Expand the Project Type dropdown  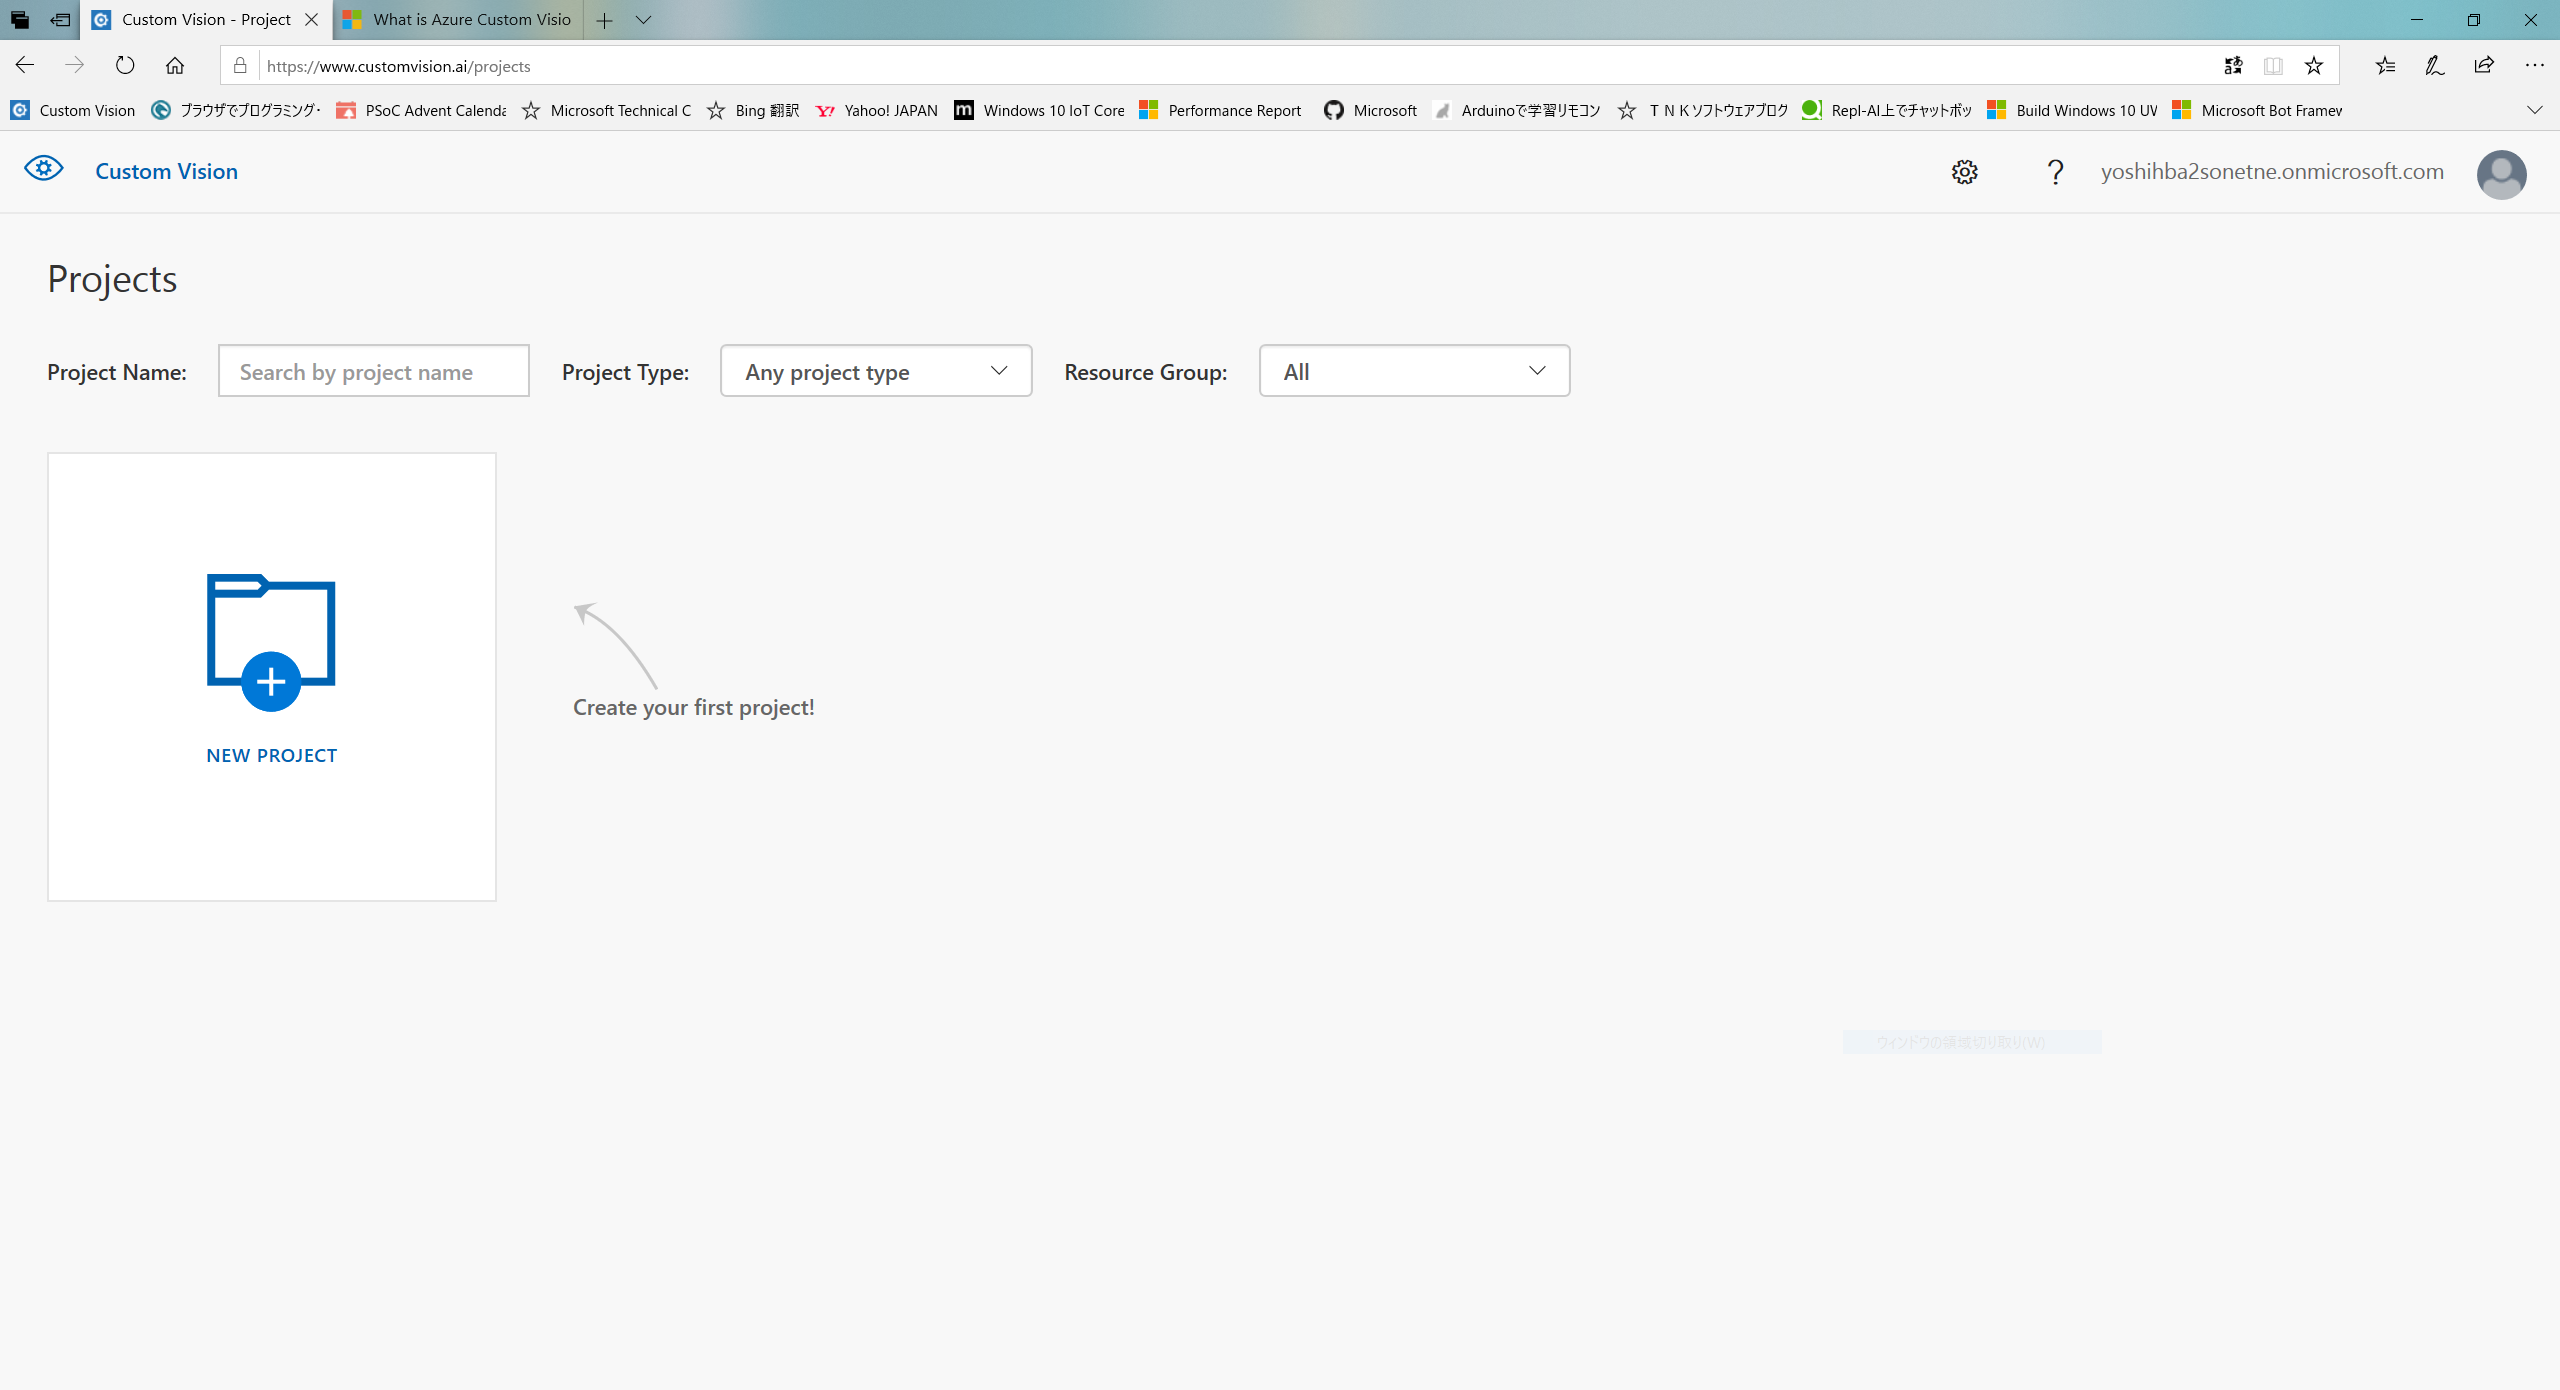coord(875,371)
